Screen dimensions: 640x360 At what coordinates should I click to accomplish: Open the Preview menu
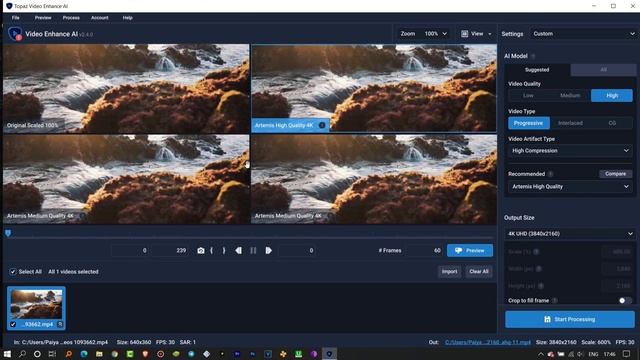pos(43,18)
